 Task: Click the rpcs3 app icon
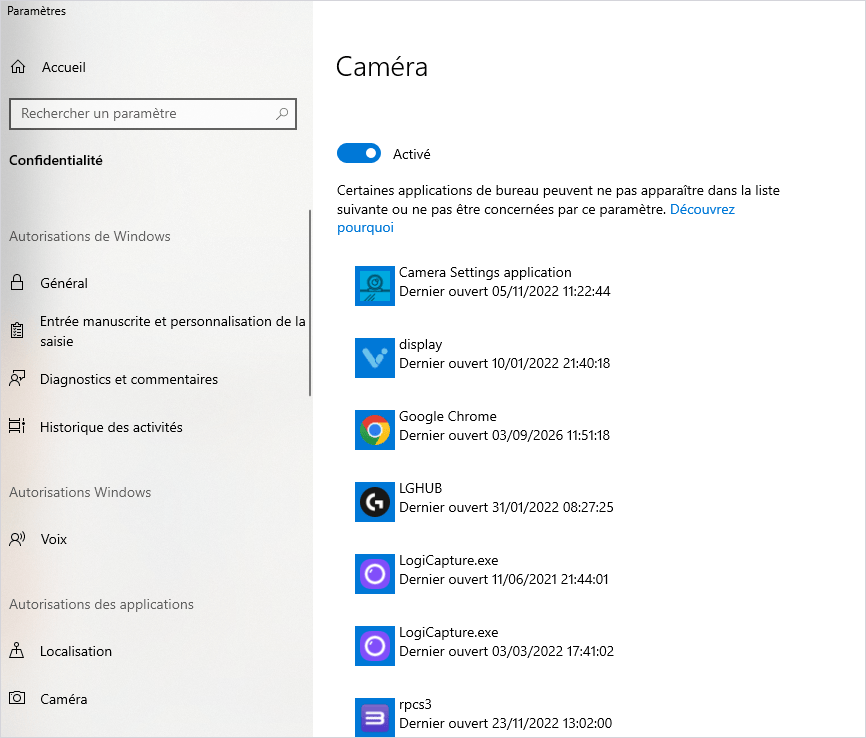pyautogui.click(x=375, y=718)
